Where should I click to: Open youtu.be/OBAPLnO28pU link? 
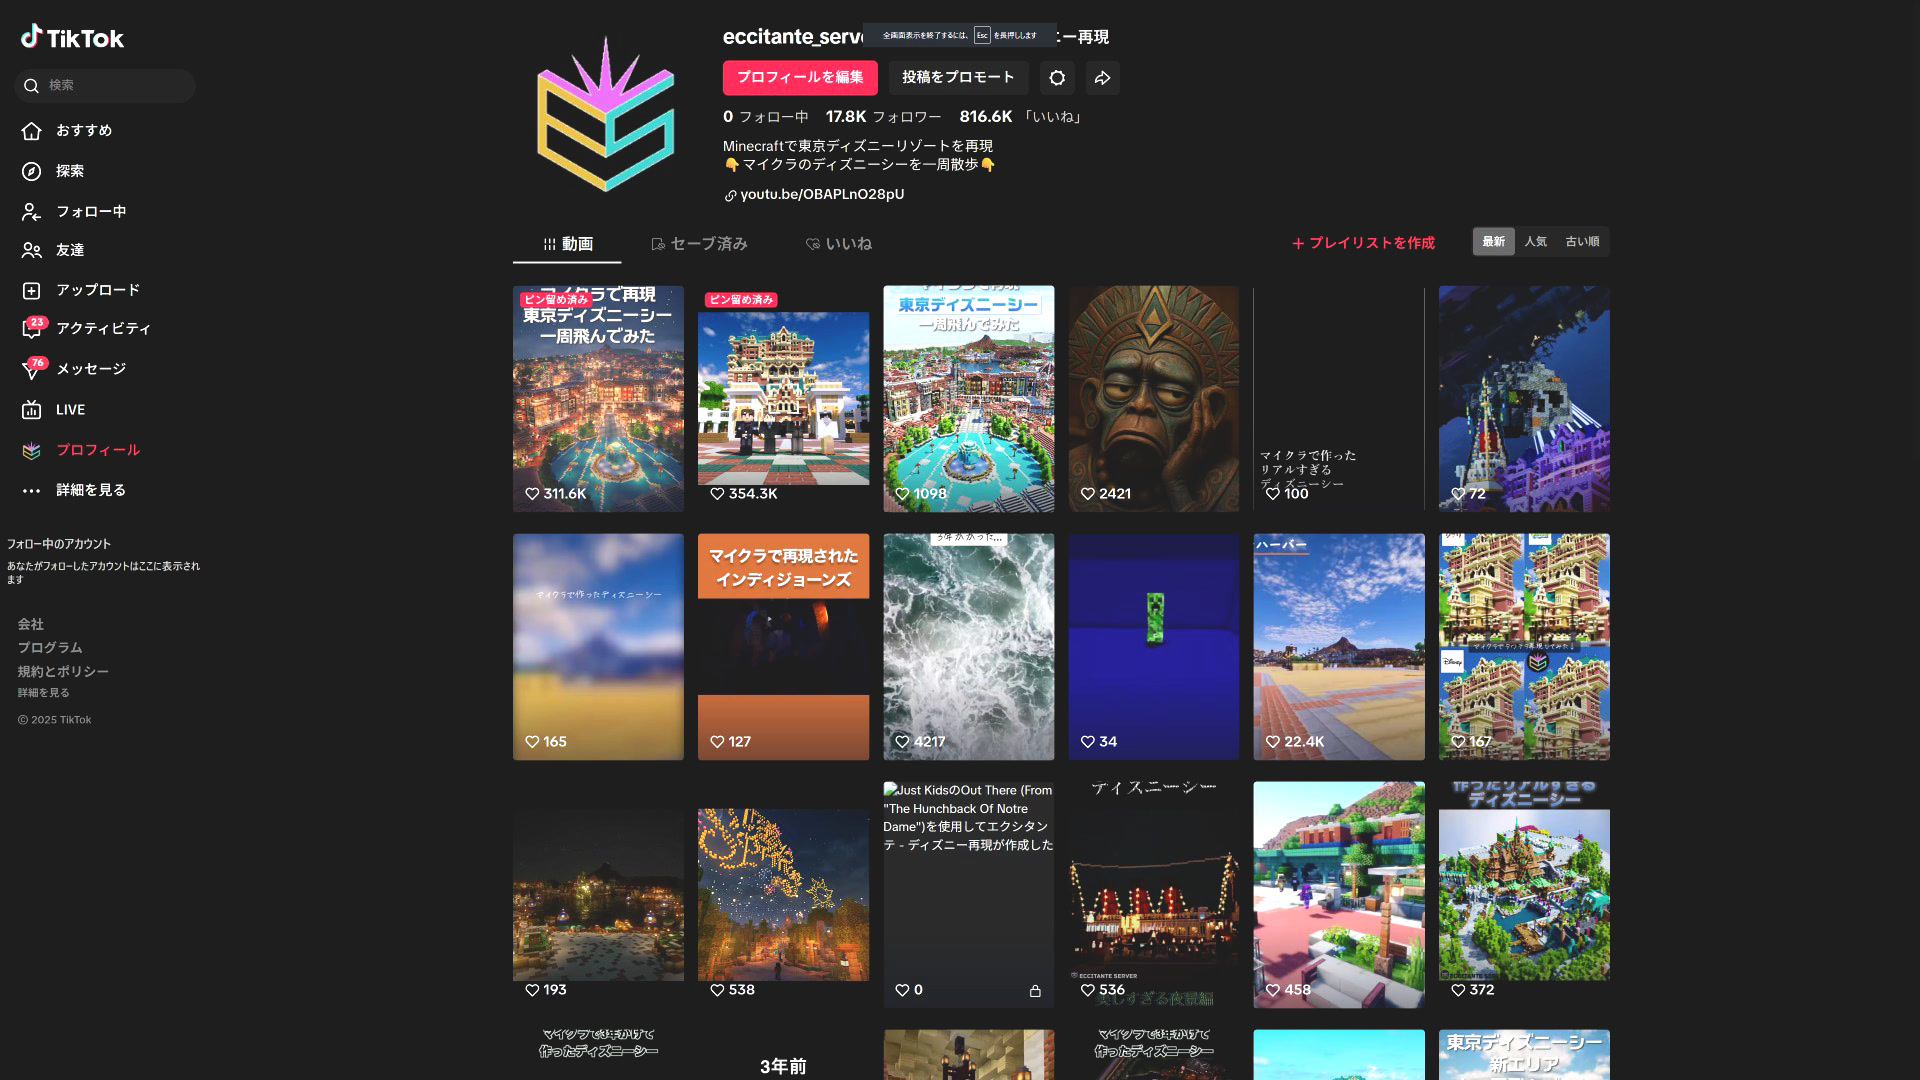pos(822,195)
